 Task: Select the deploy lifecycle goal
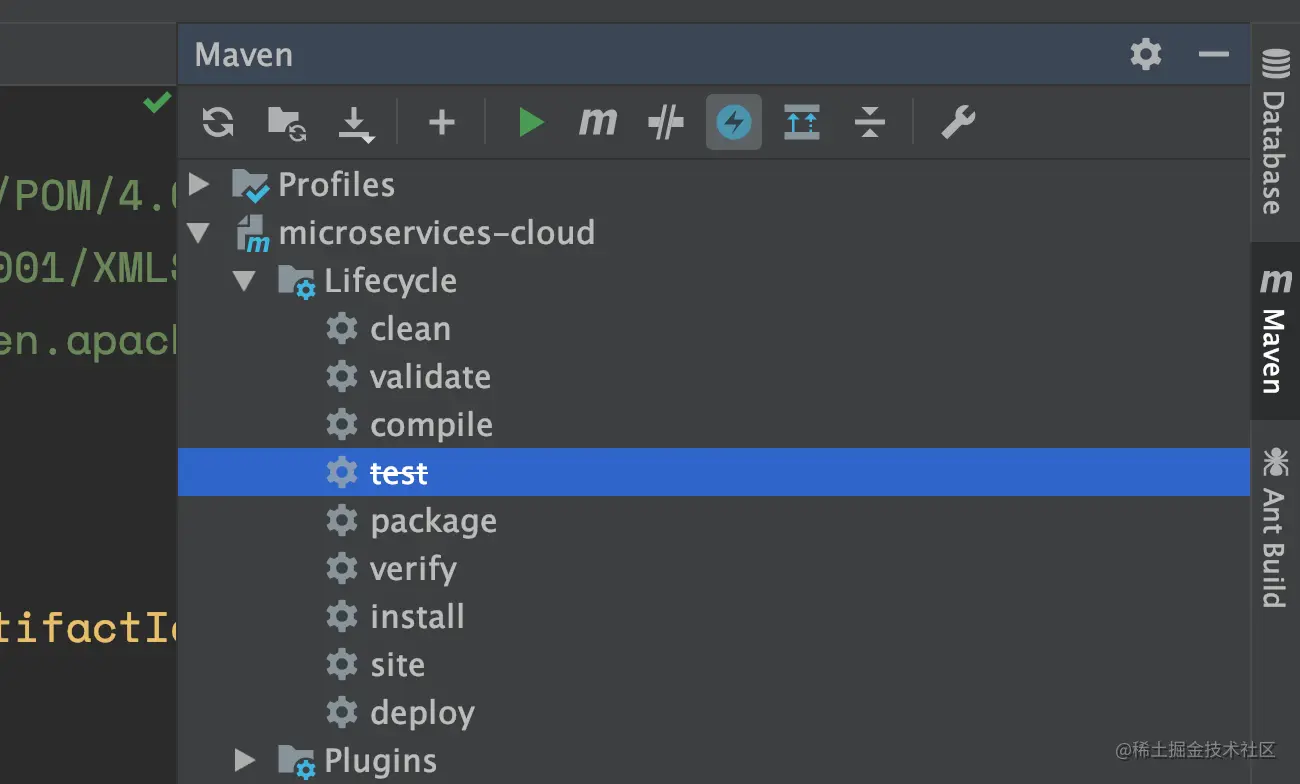[422, 713]
